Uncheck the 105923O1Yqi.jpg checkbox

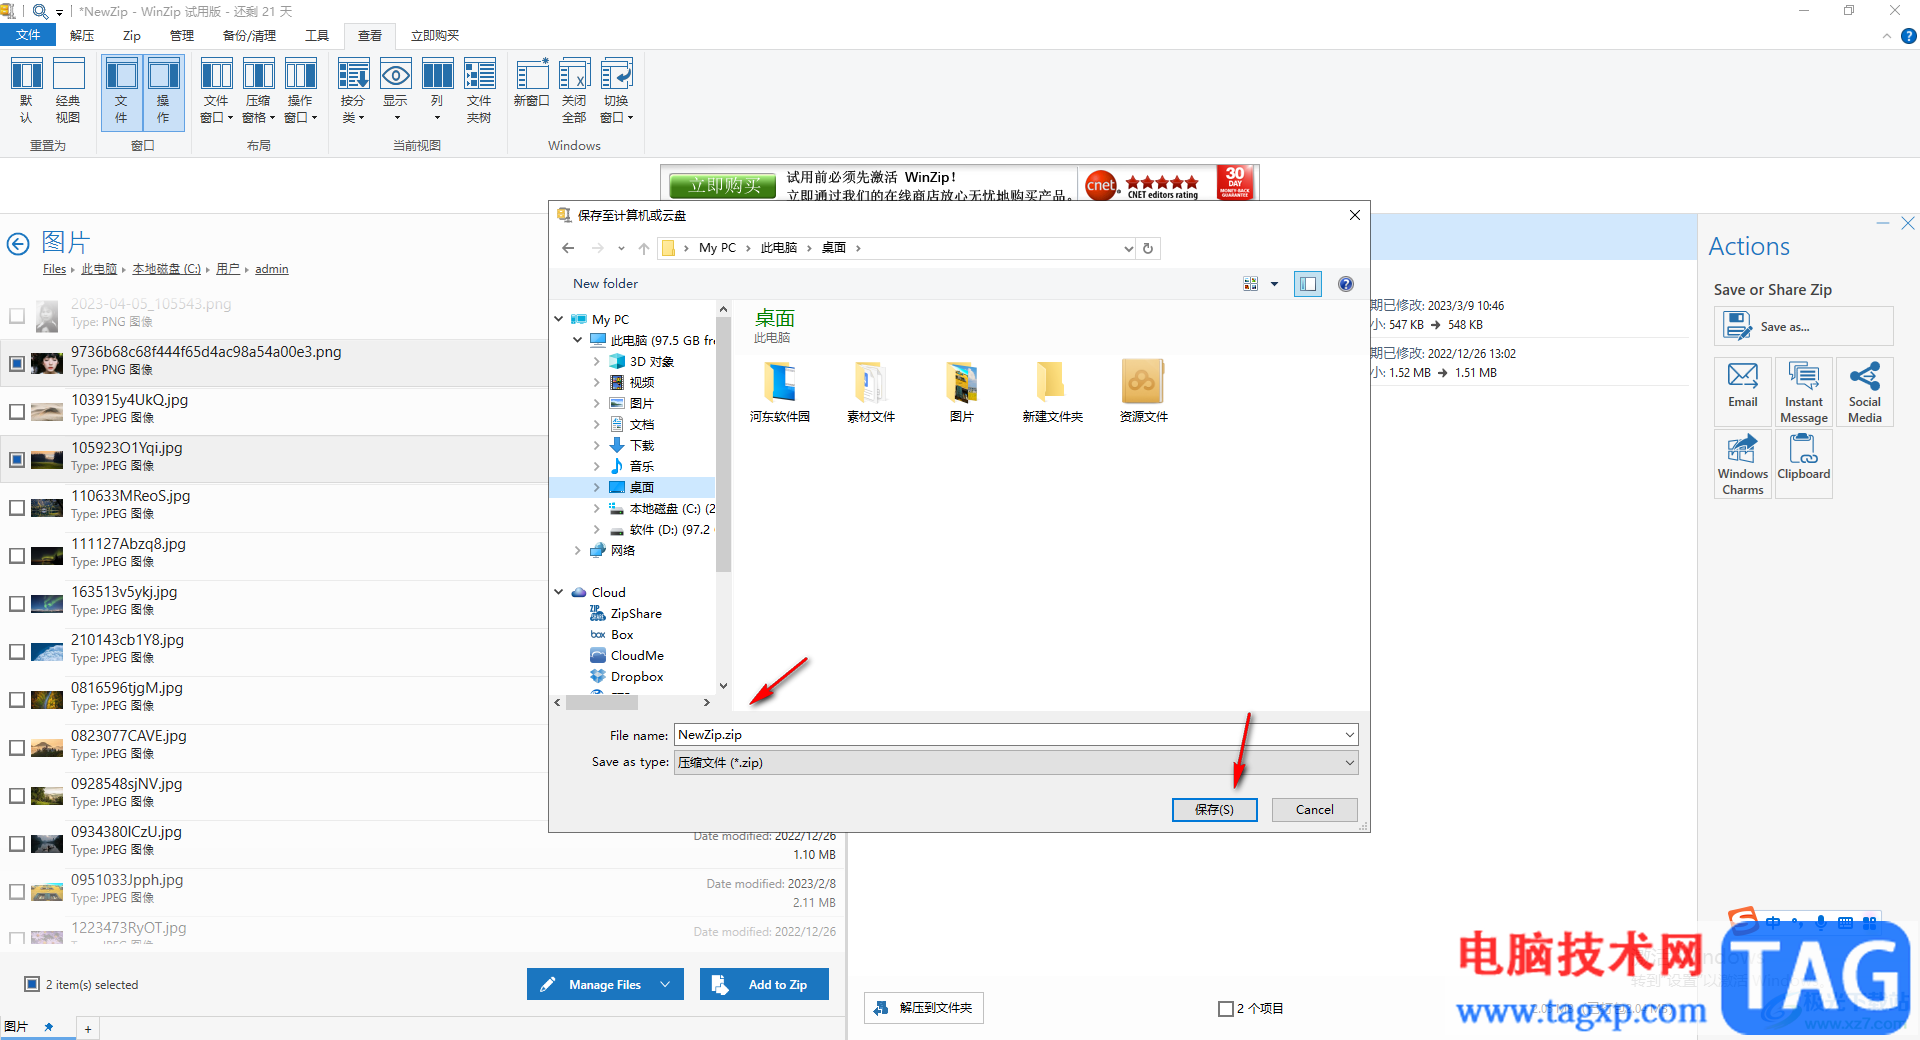17,460
